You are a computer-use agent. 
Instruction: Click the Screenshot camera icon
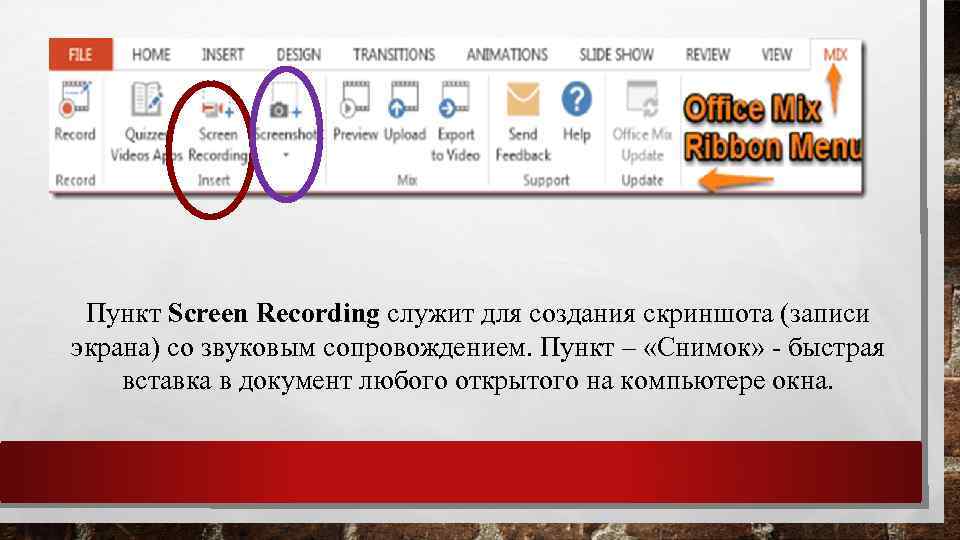pyautogui.click(x=286, y=110)
